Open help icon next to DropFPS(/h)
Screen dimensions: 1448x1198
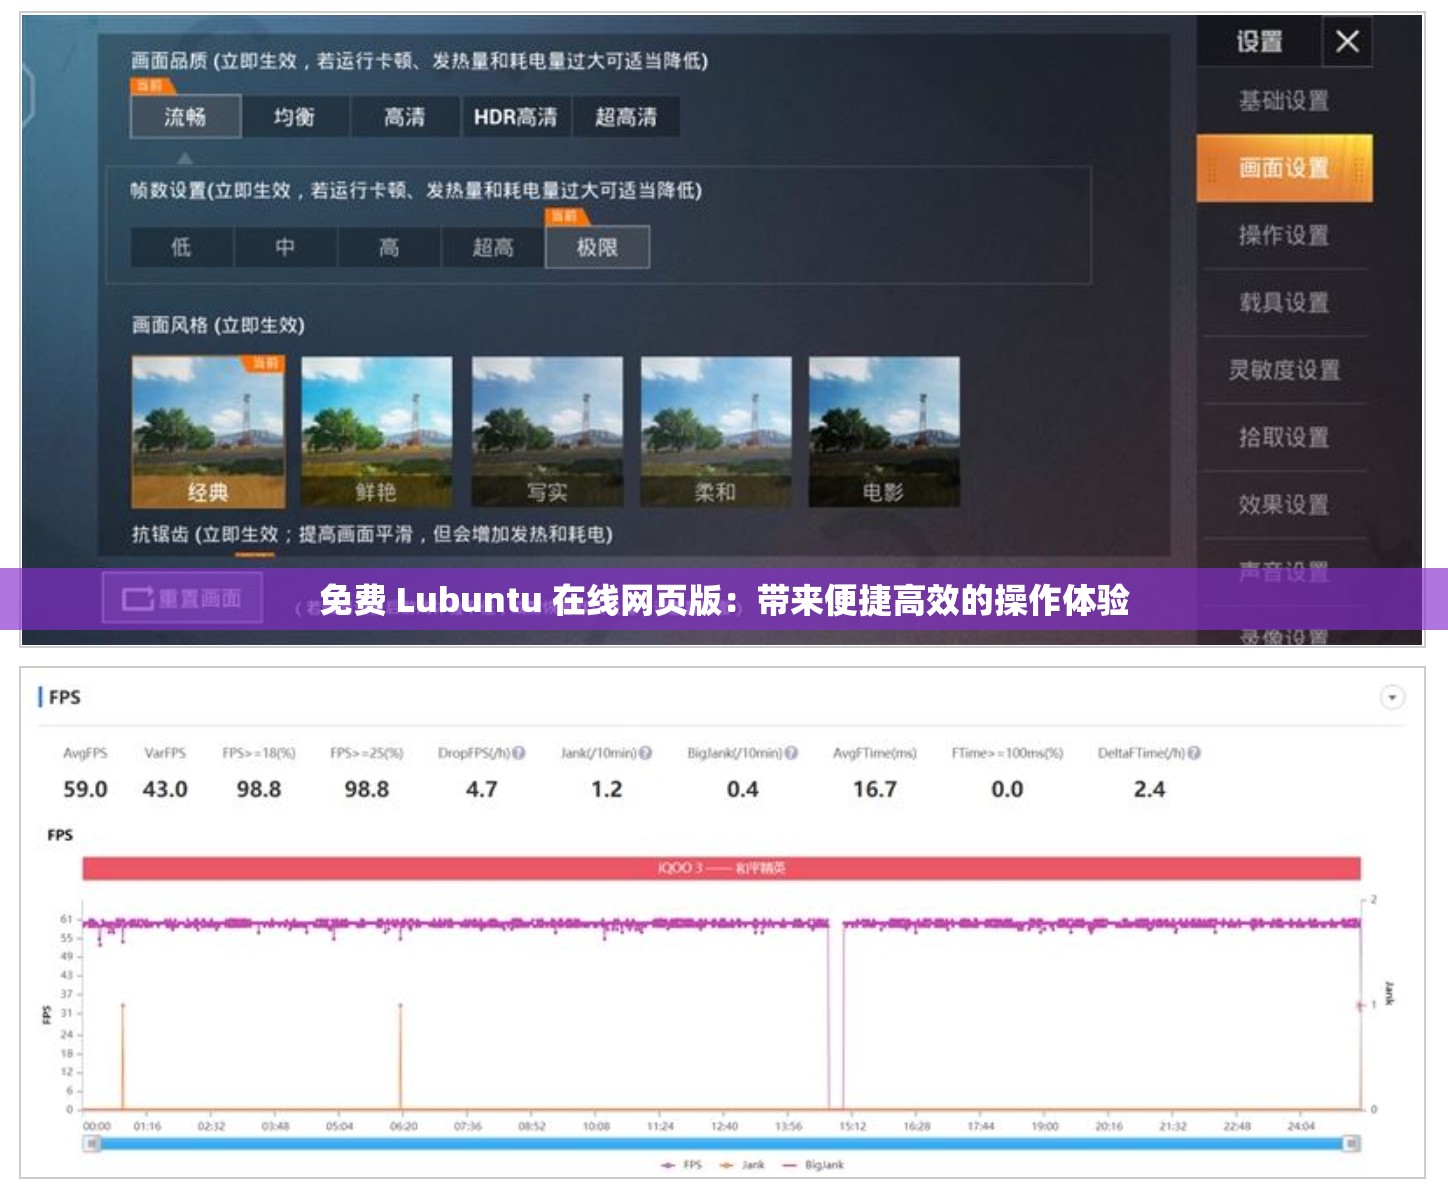pyautogui.click(x=519, y=753)
